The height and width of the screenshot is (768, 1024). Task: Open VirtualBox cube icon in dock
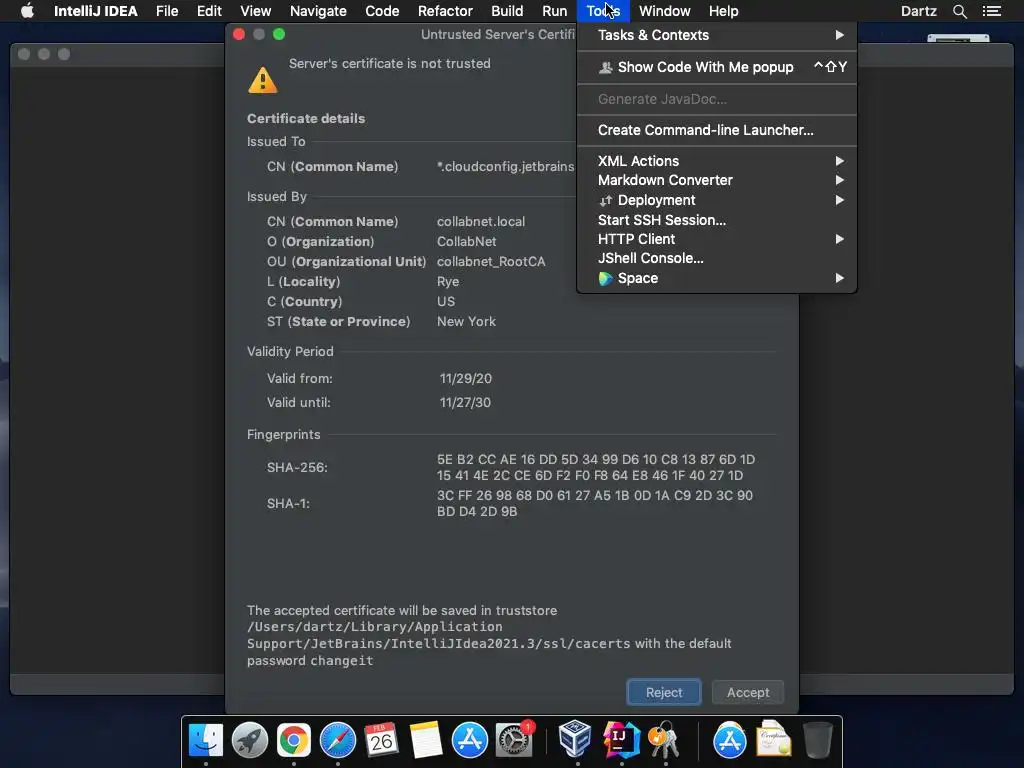click(x=575, y=739)
